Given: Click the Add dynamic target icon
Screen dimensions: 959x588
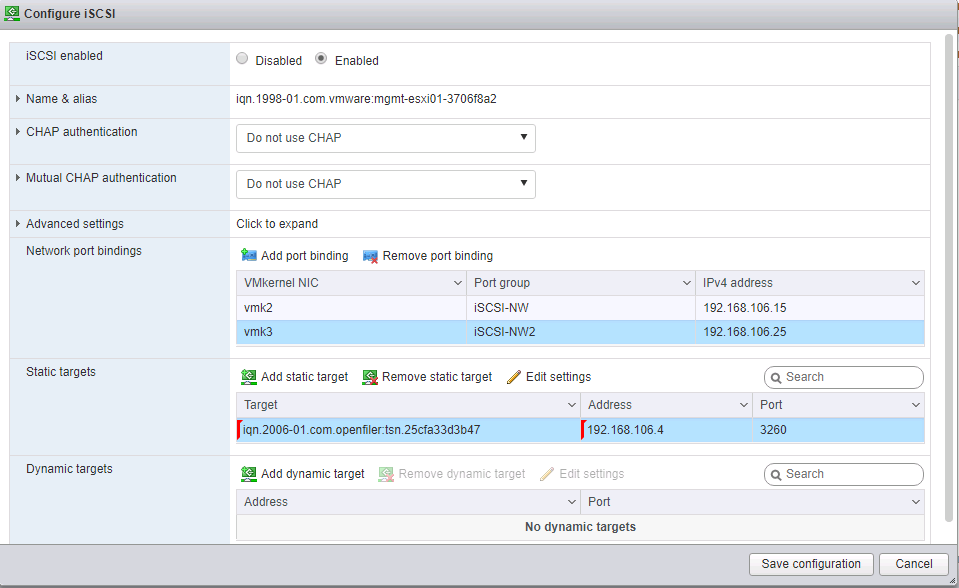Looking at the screenshot, I should [x=249, y=474].
